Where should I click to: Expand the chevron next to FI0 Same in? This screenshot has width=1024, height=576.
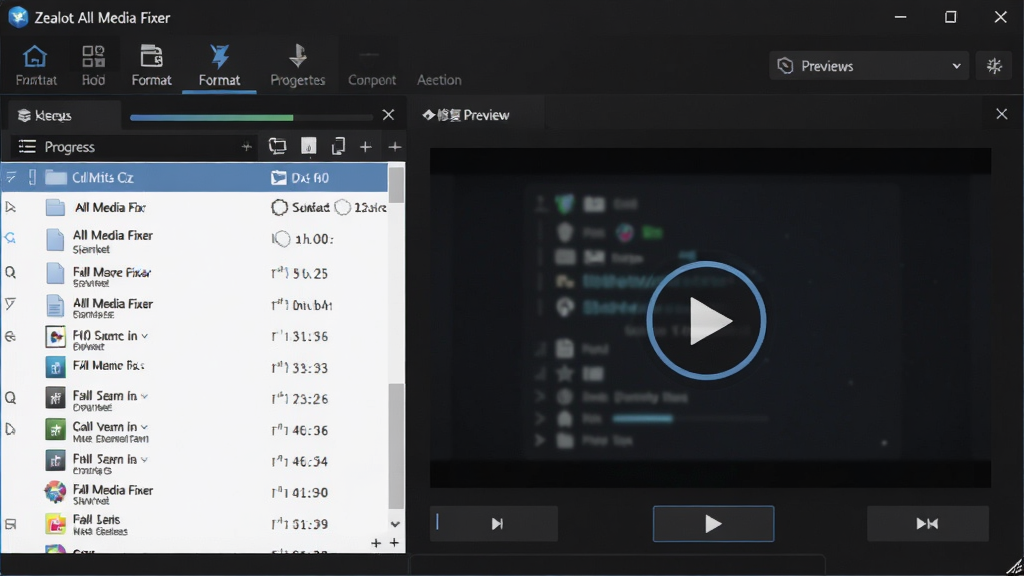pyautogui.click(x=144, y=336)
